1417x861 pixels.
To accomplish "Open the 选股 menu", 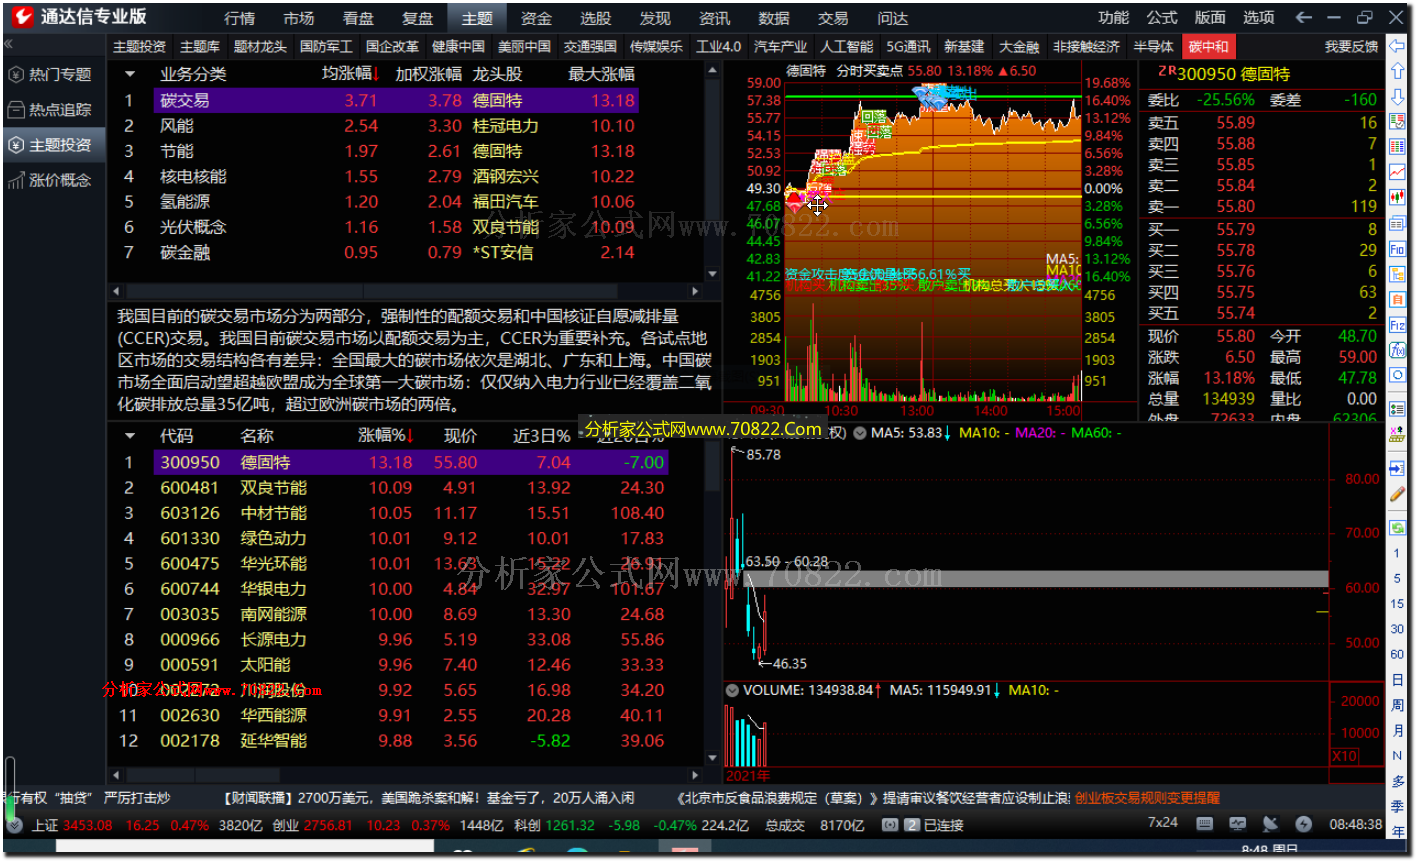I will tap(595, 18).
